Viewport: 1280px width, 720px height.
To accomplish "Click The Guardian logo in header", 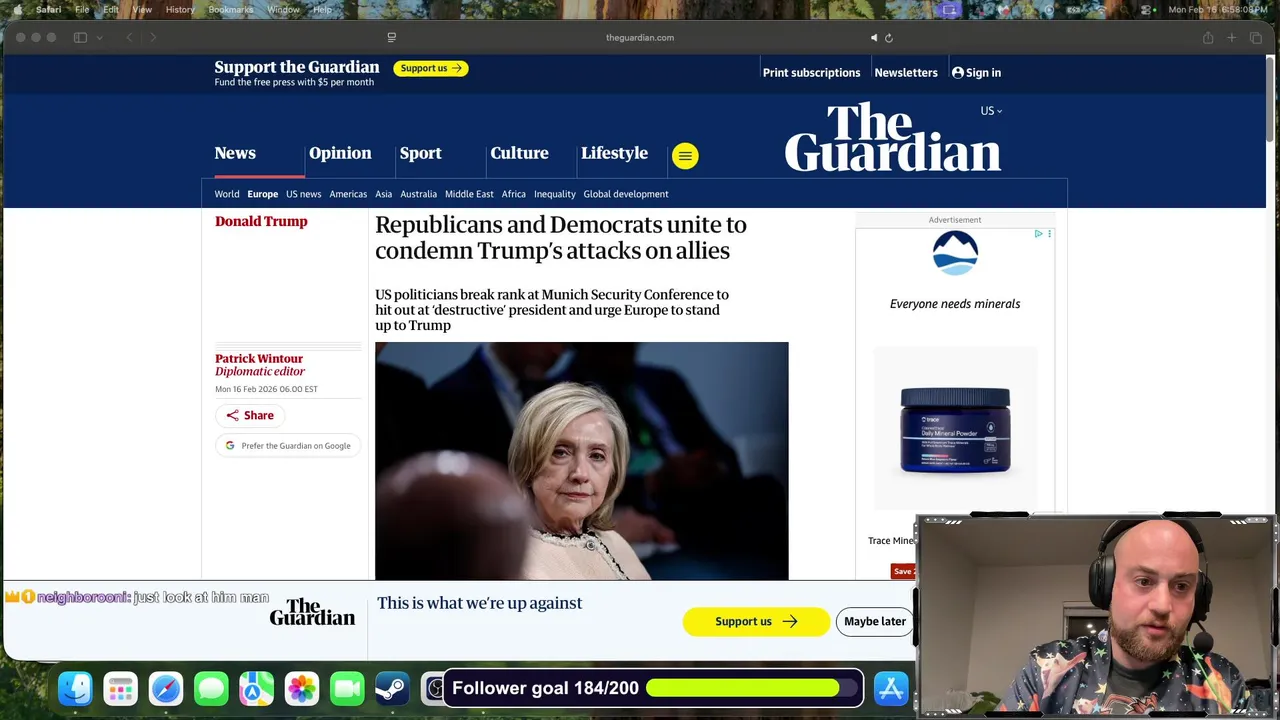I will point(892,137).
